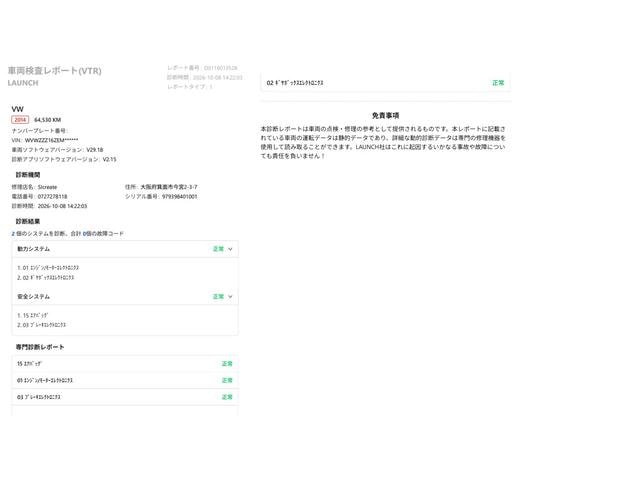Select 正常 status in the 01 engine row
The height and width of the screenshot is (480, 640).
227,380
